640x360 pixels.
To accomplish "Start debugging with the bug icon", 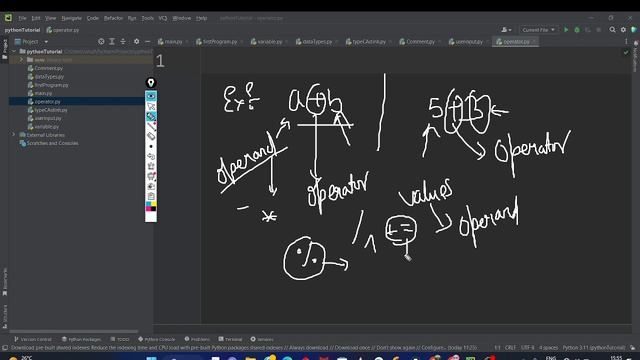I will (577, 30).
